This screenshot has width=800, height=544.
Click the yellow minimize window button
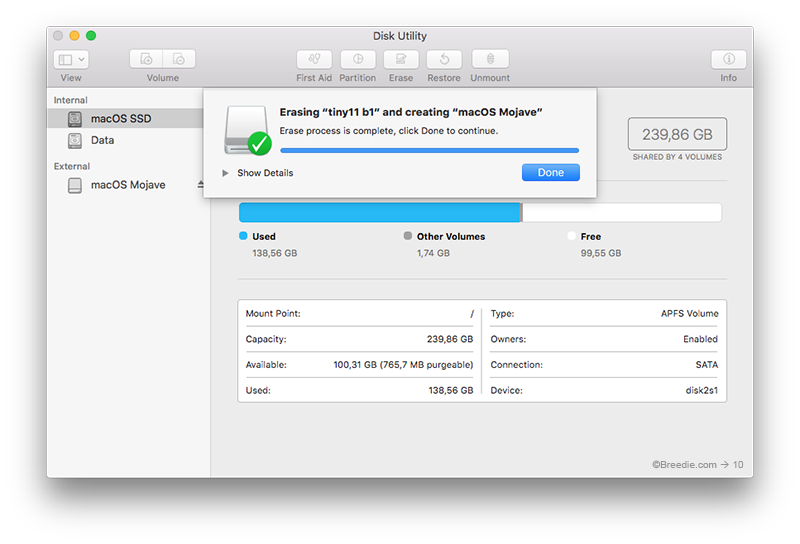coord(74,35)
